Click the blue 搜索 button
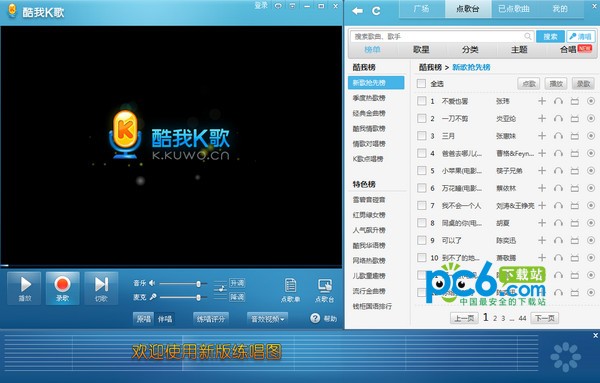This screenshot has width=600, height=383. coord(550,36)
